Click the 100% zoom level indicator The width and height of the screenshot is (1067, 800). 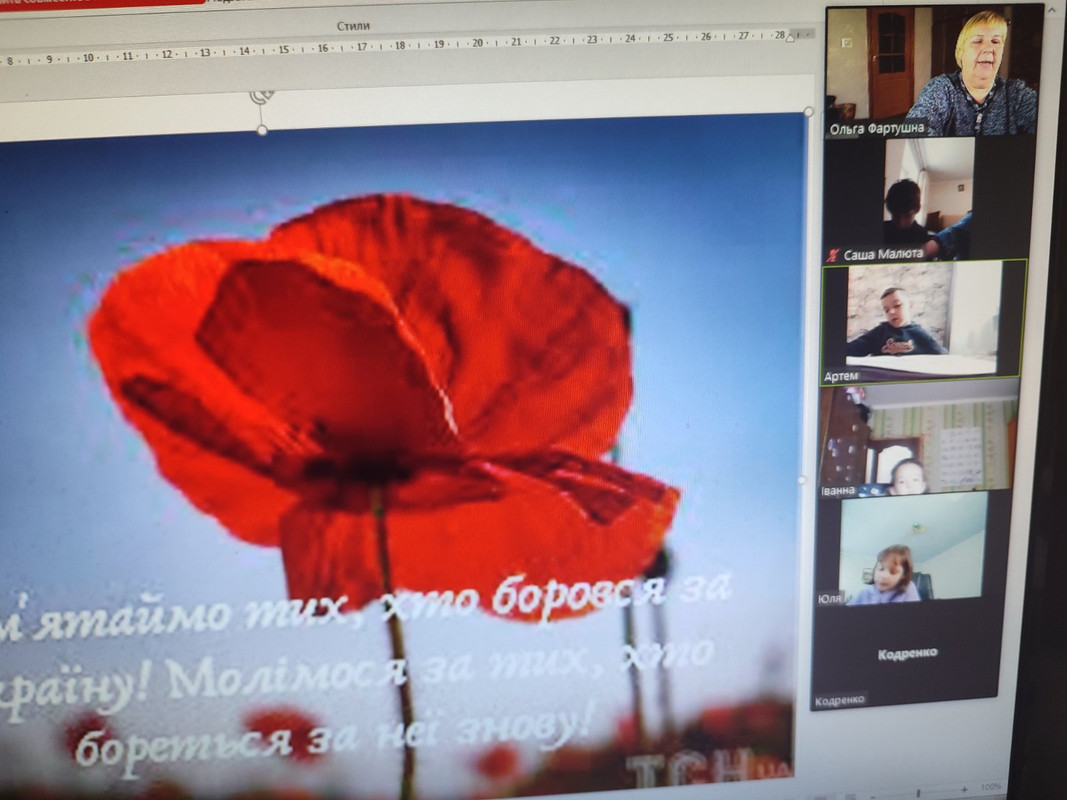990,788
